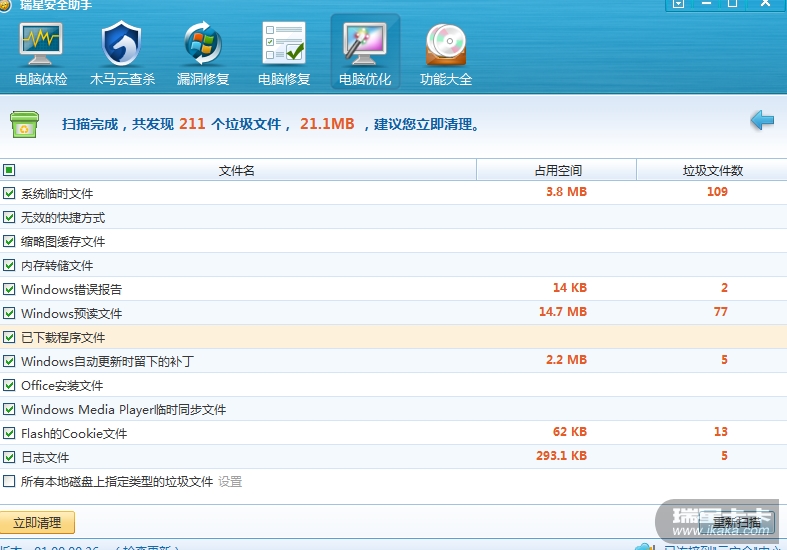Open 设置 link for disk file types
Screen dimensions: 787x550
click(x=230, y=482)
